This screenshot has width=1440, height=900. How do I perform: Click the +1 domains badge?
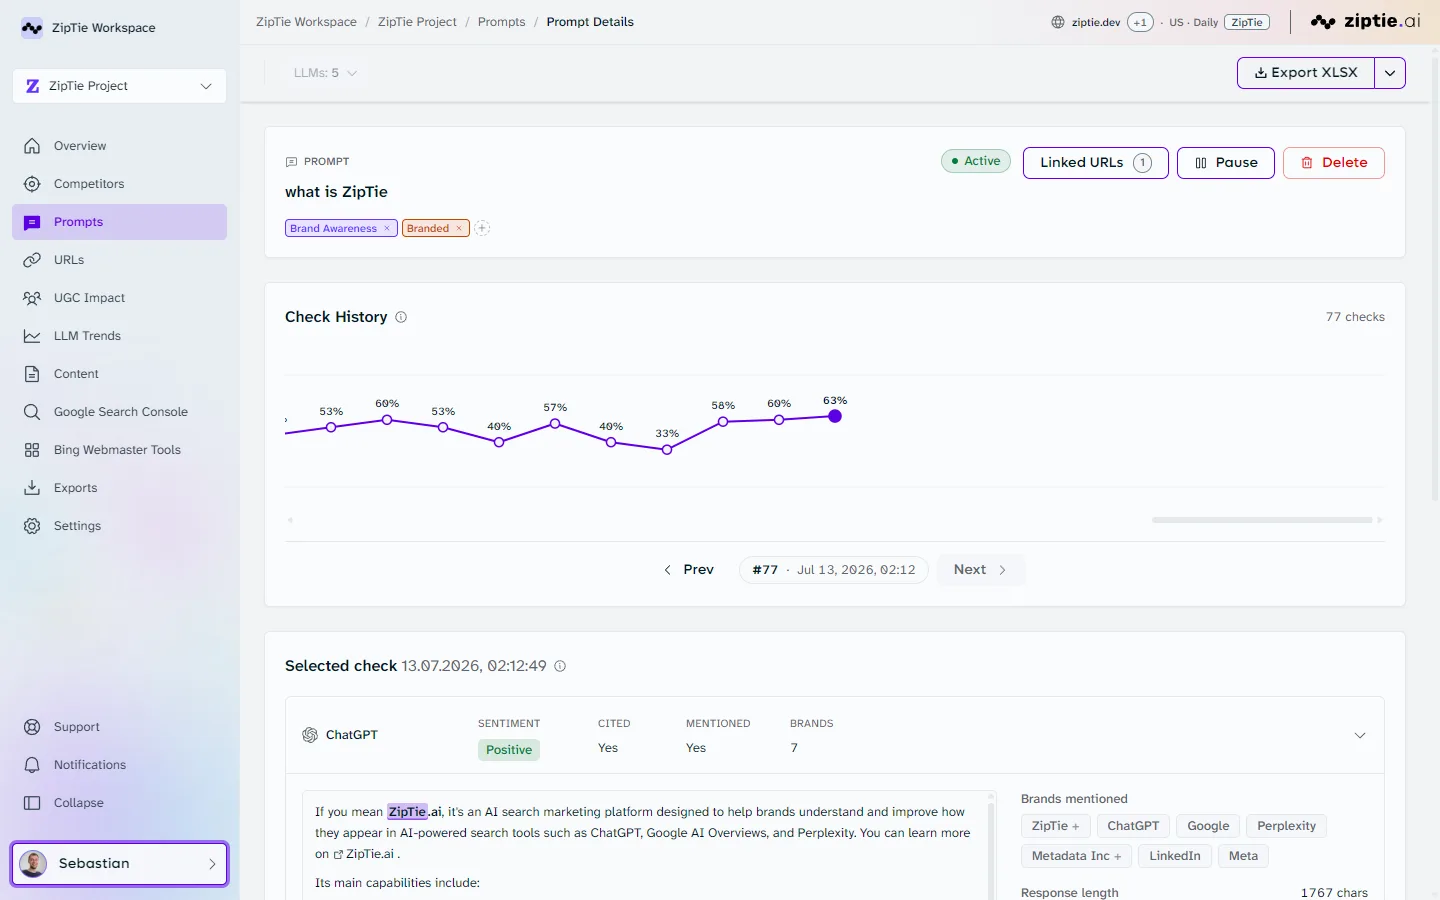coord(1140,22)
